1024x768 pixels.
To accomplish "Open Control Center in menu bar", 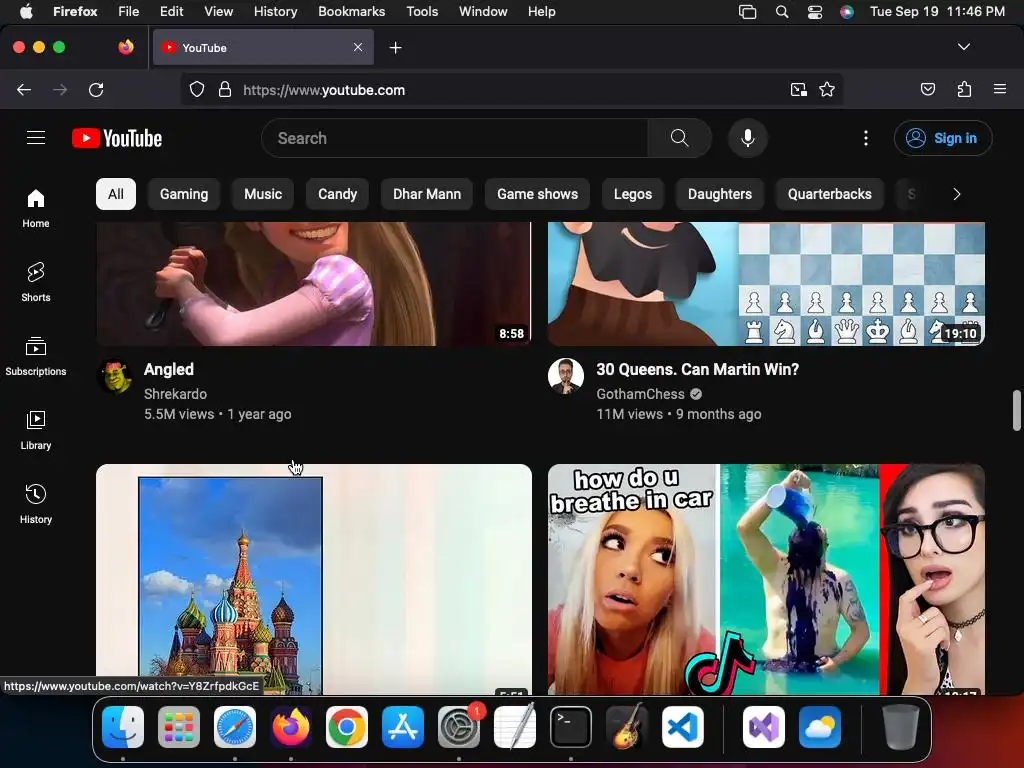I will click(814, 12).
